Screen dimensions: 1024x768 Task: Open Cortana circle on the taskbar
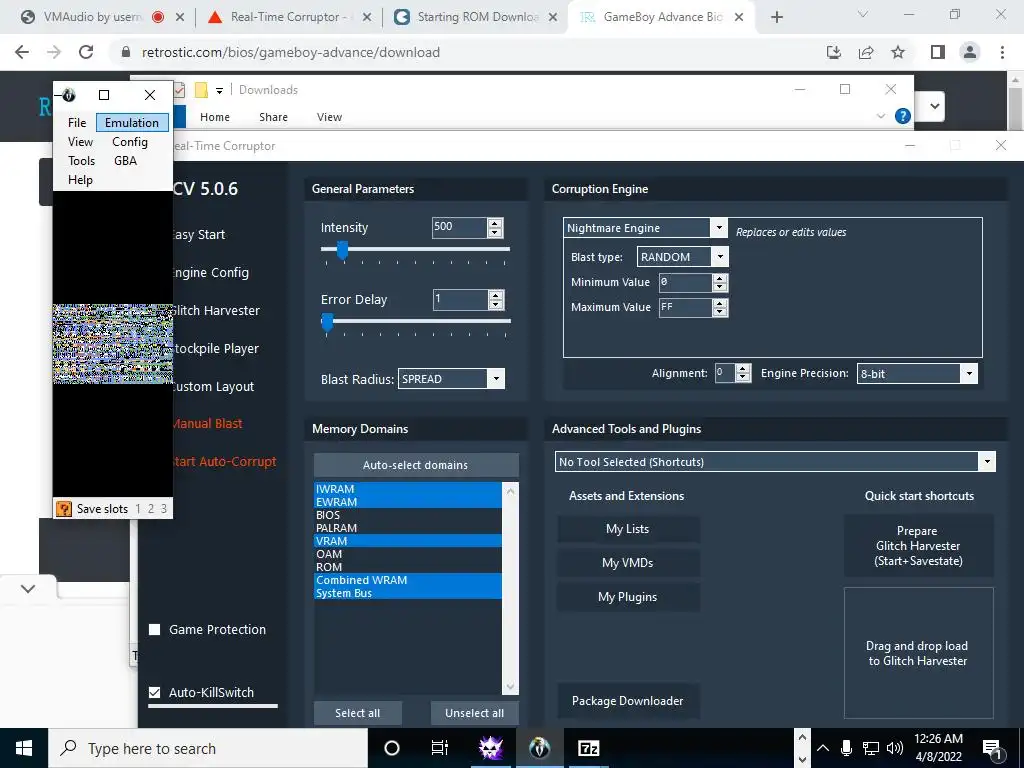(392, 748)
